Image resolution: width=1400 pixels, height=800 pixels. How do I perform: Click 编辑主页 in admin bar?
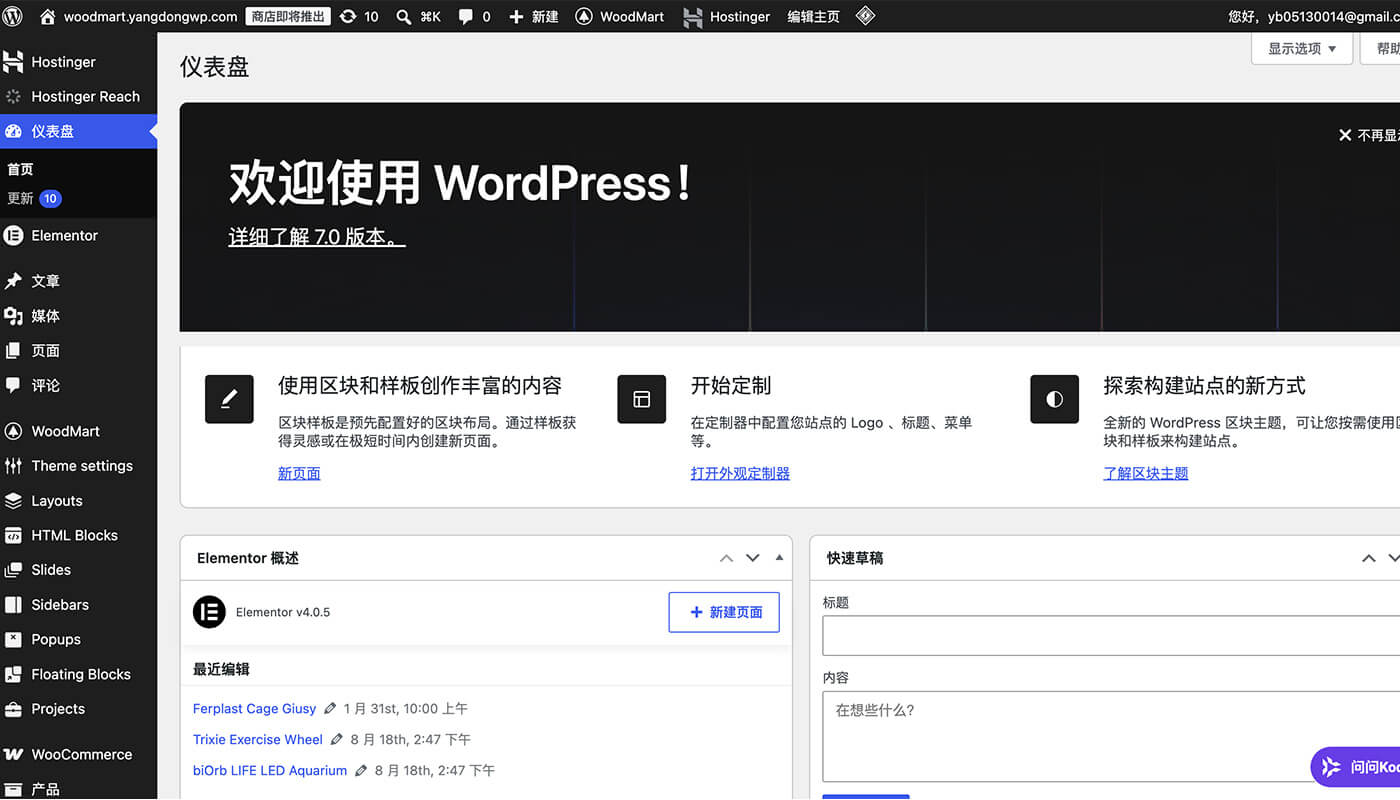(813, 16)
